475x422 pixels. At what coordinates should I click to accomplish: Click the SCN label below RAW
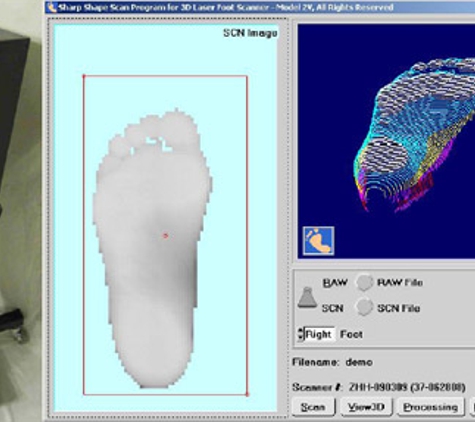[332, 308]
